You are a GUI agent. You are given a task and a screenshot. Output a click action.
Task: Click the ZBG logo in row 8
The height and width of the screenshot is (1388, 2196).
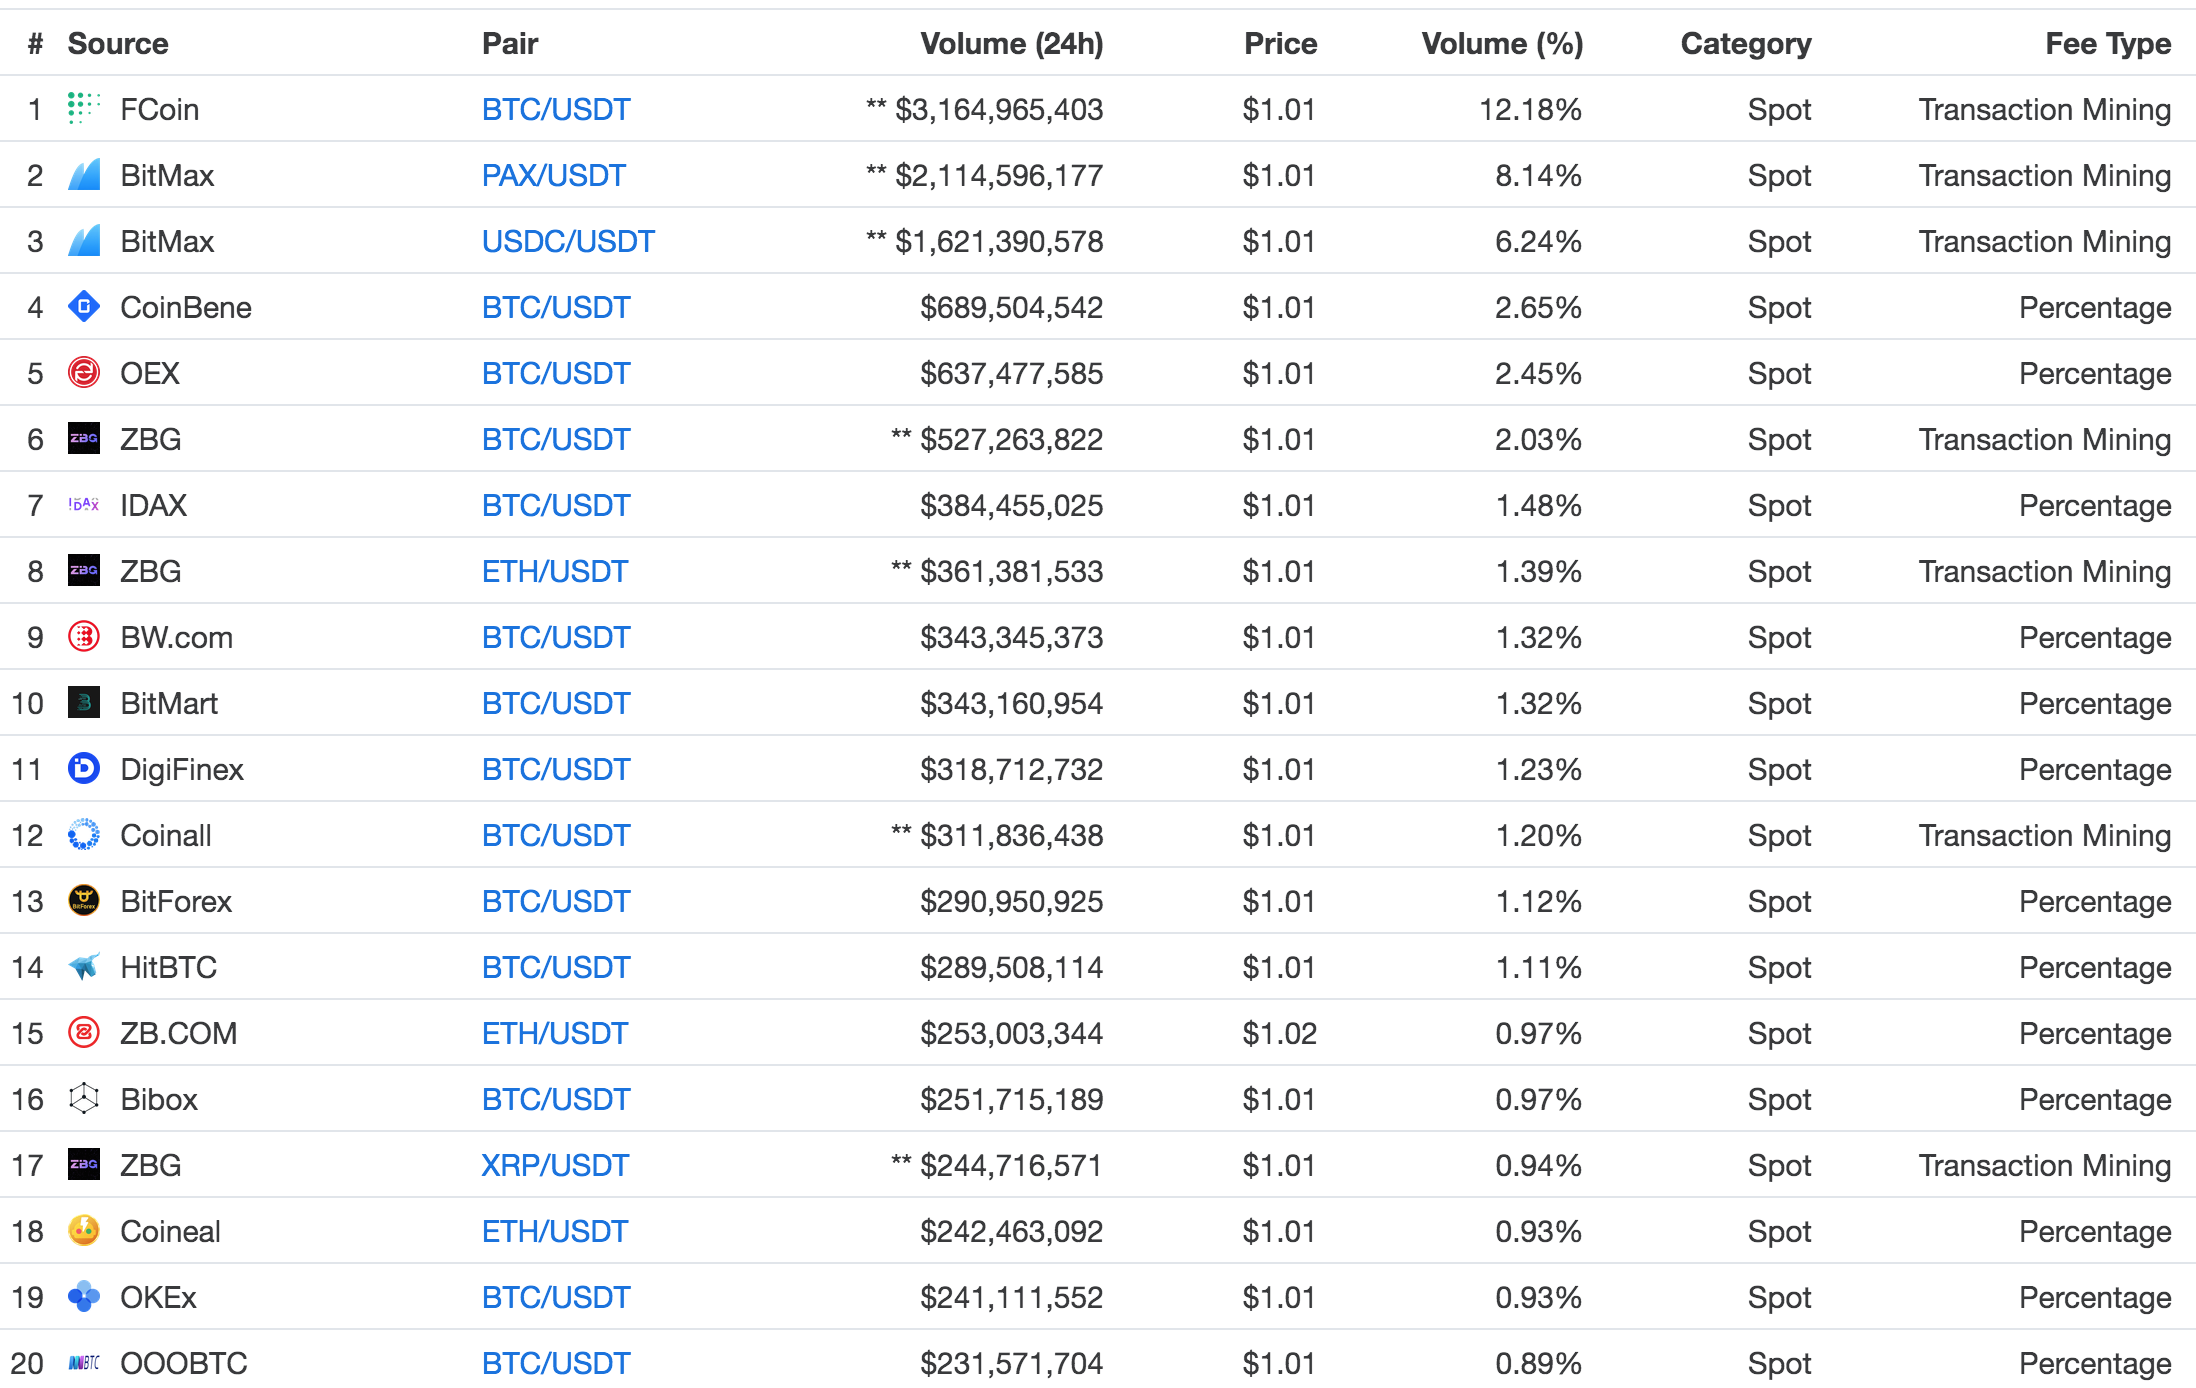[84, 570]
